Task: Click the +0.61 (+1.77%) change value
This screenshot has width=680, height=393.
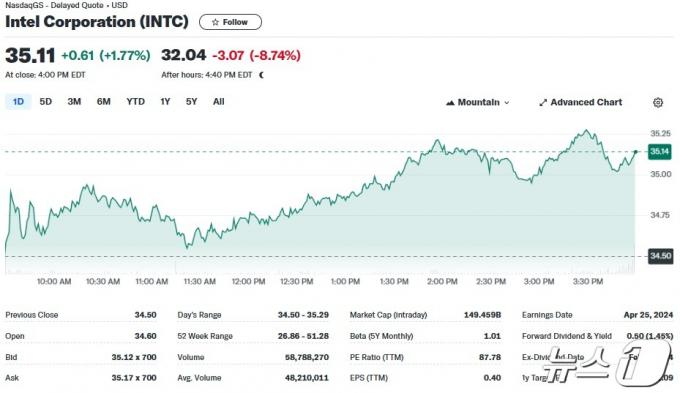Action: [106, 56]
